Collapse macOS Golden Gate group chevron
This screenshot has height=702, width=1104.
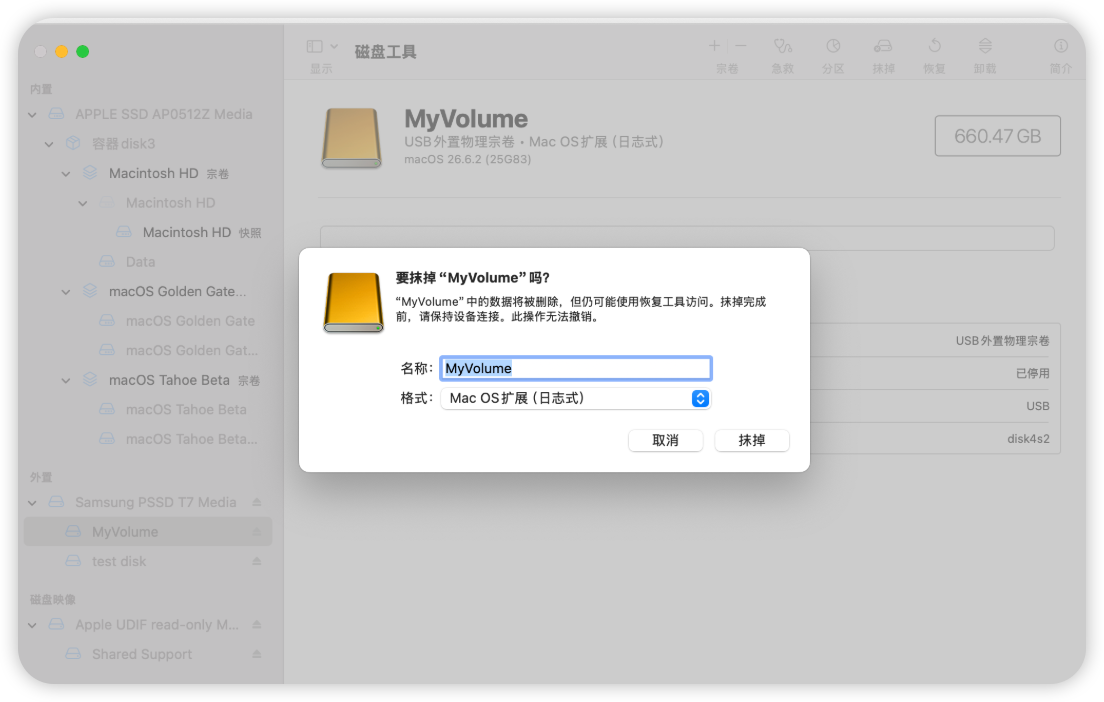[x=66, y=292]
